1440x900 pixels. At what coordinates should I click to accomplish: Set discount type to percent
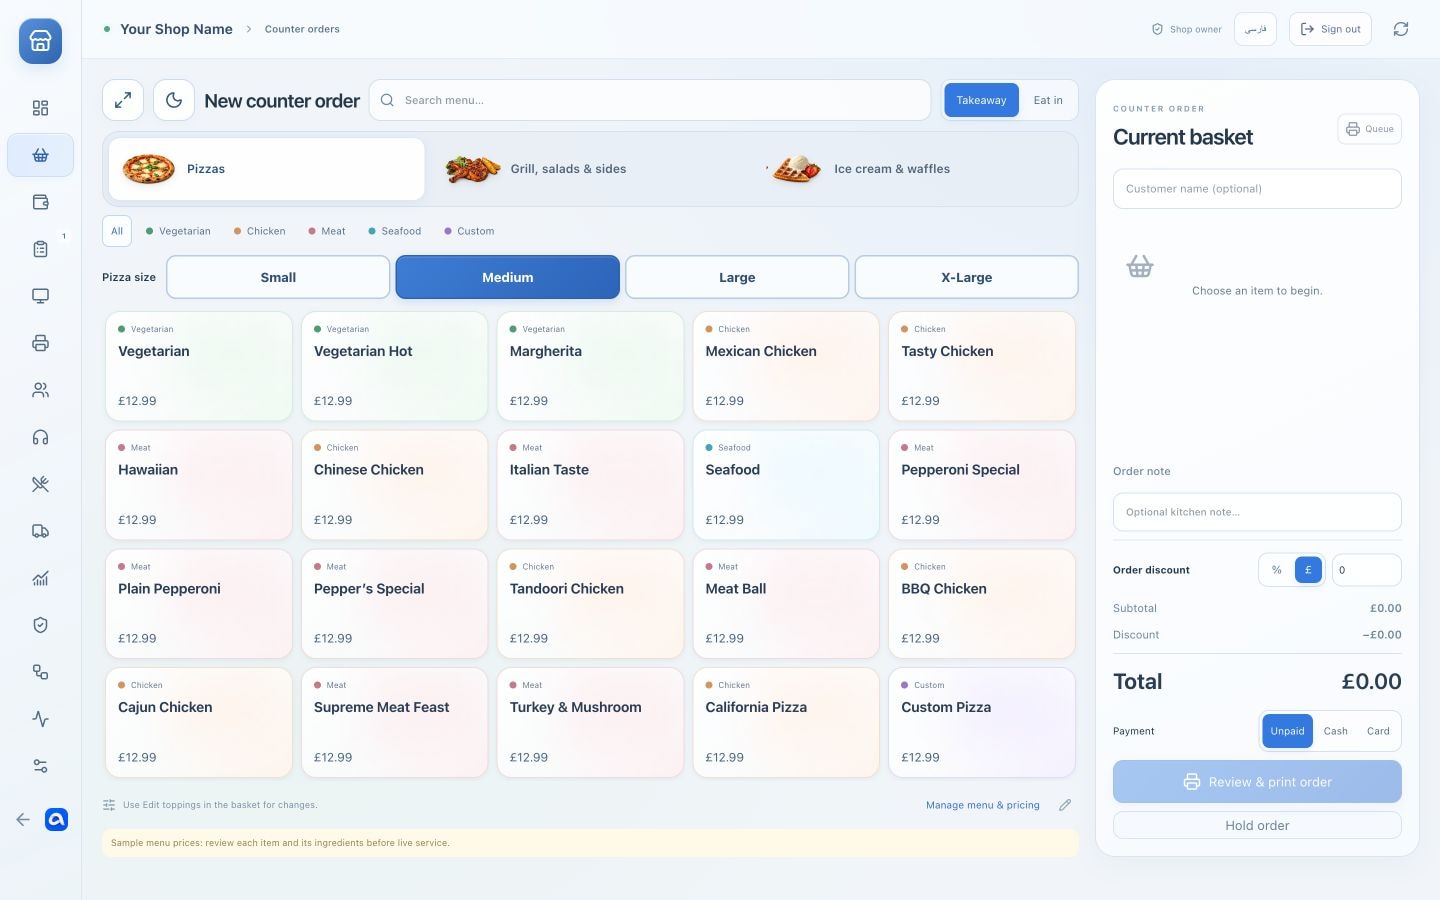(1276, 570)
